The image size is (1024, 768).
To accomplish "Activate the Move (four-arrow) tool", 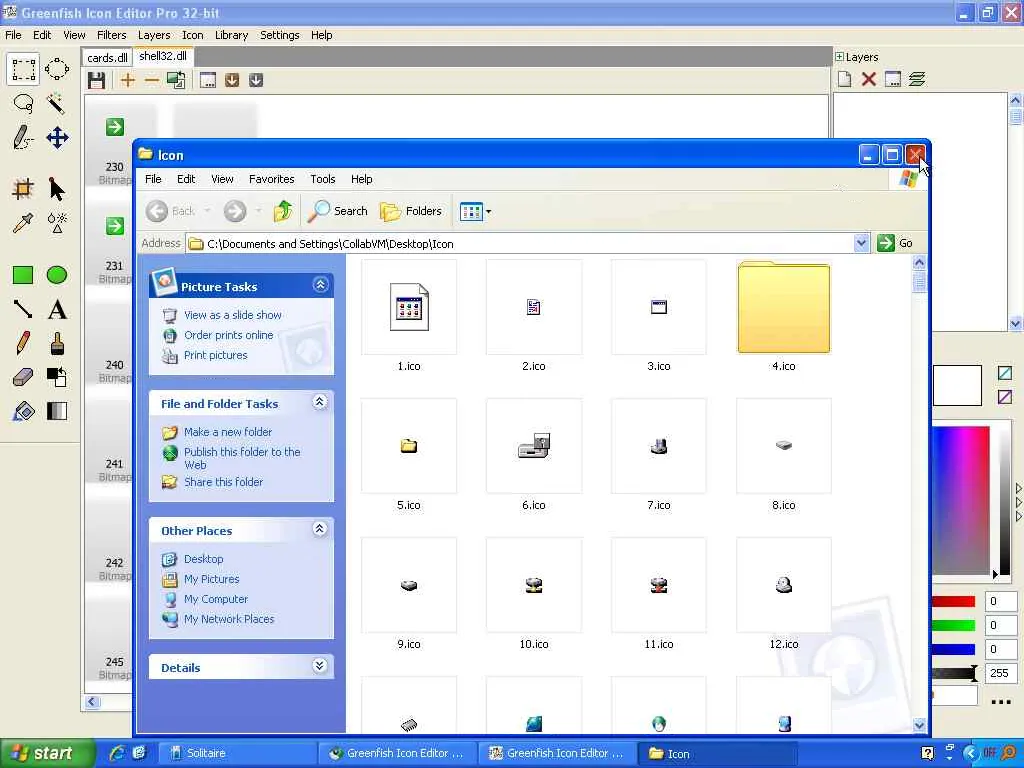I will coord(57,138).
